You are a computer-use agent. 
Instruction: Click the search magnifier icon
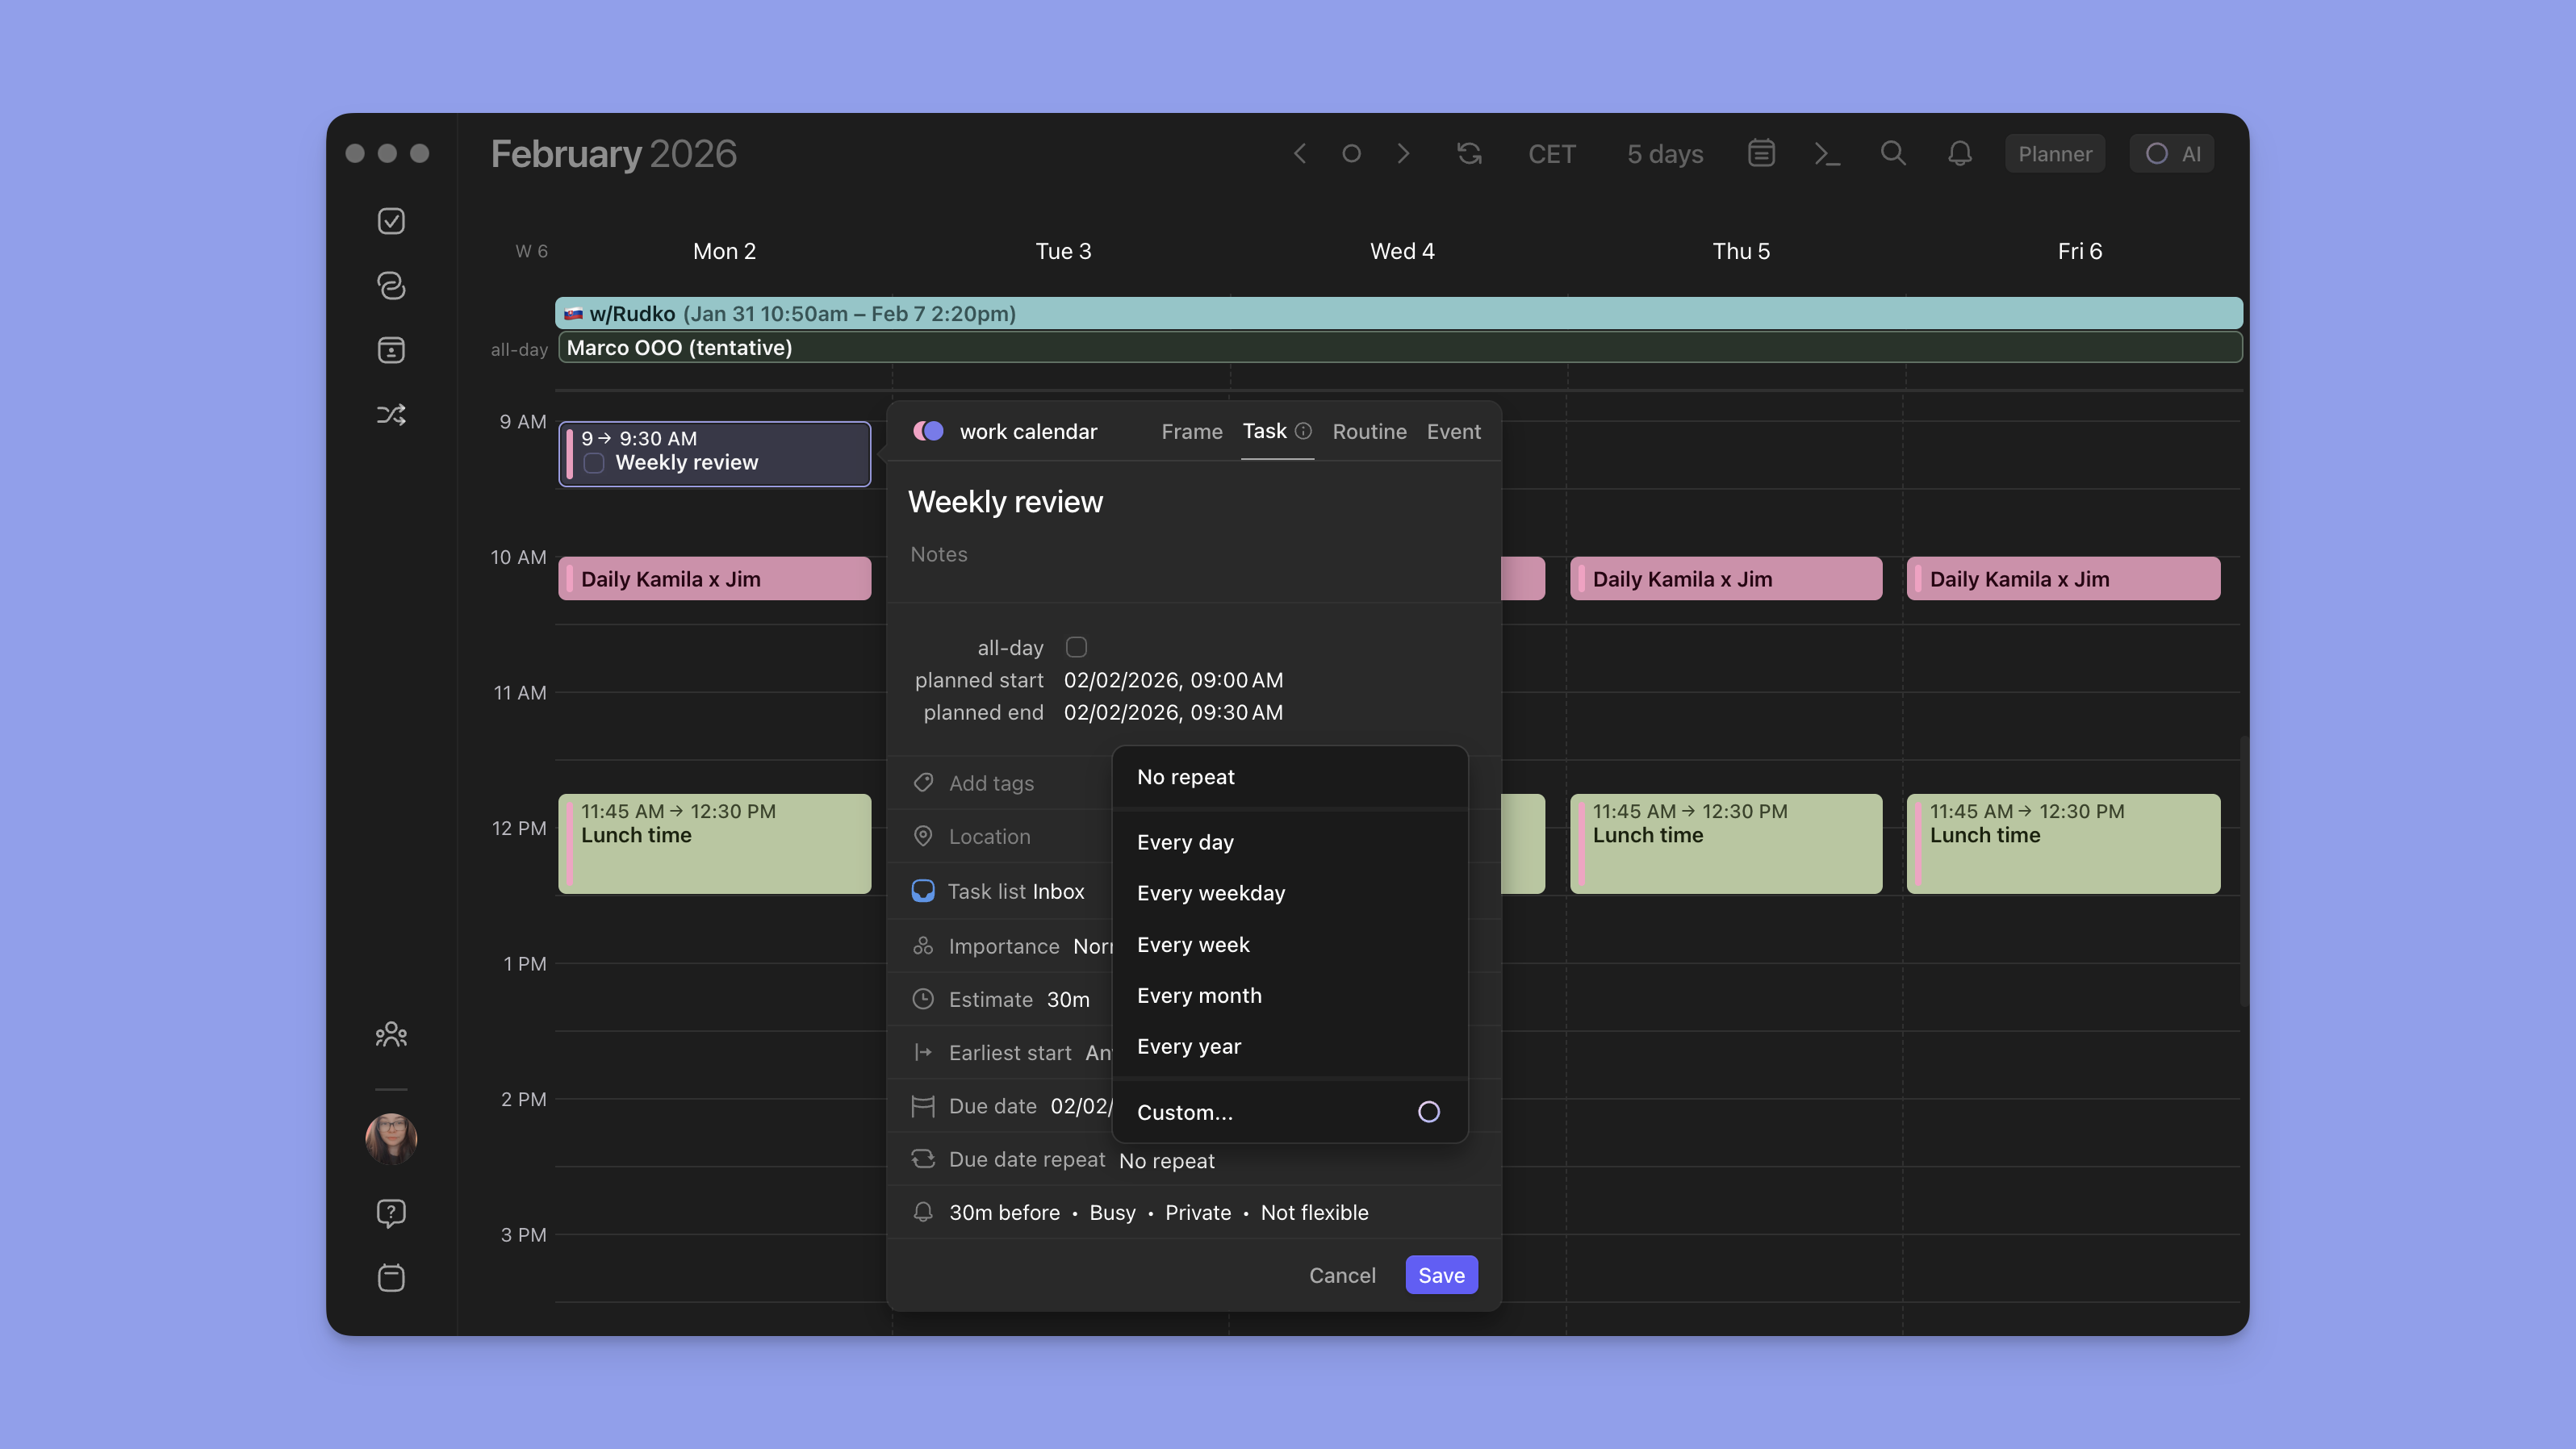[x=1893, y=153]
